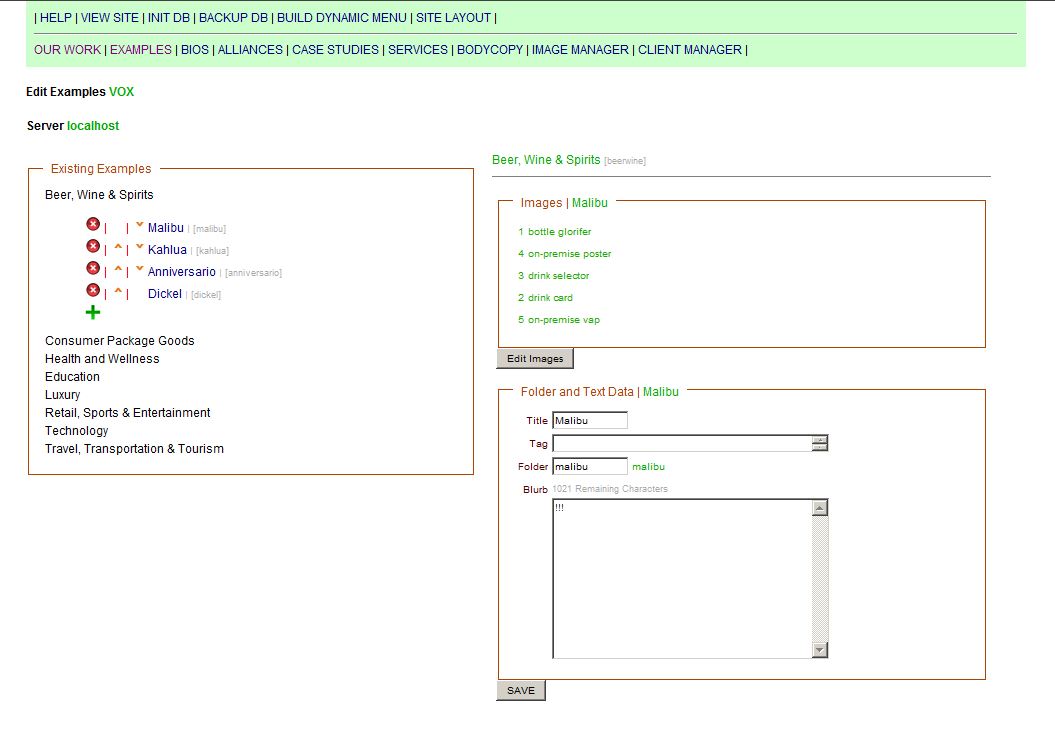1055x741 pixels.
Task: Click image entry '3 drink selector'
Action: coord(554,276)
